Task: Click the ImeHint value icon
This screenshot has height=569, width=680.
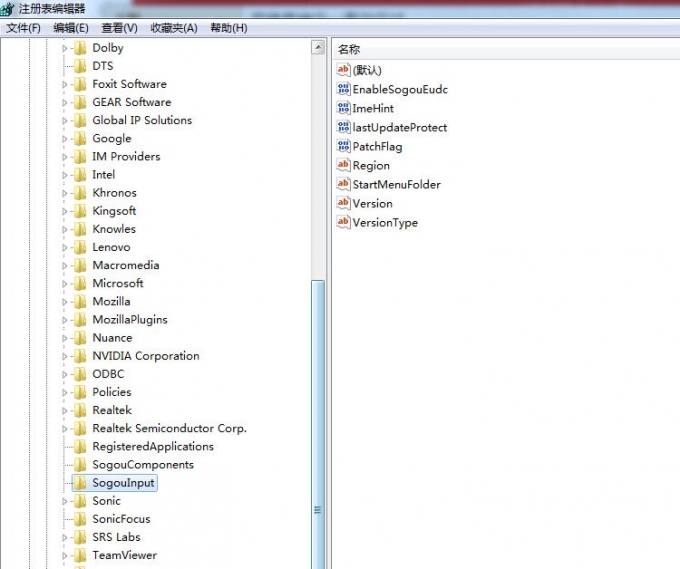Action: point(344,109)
